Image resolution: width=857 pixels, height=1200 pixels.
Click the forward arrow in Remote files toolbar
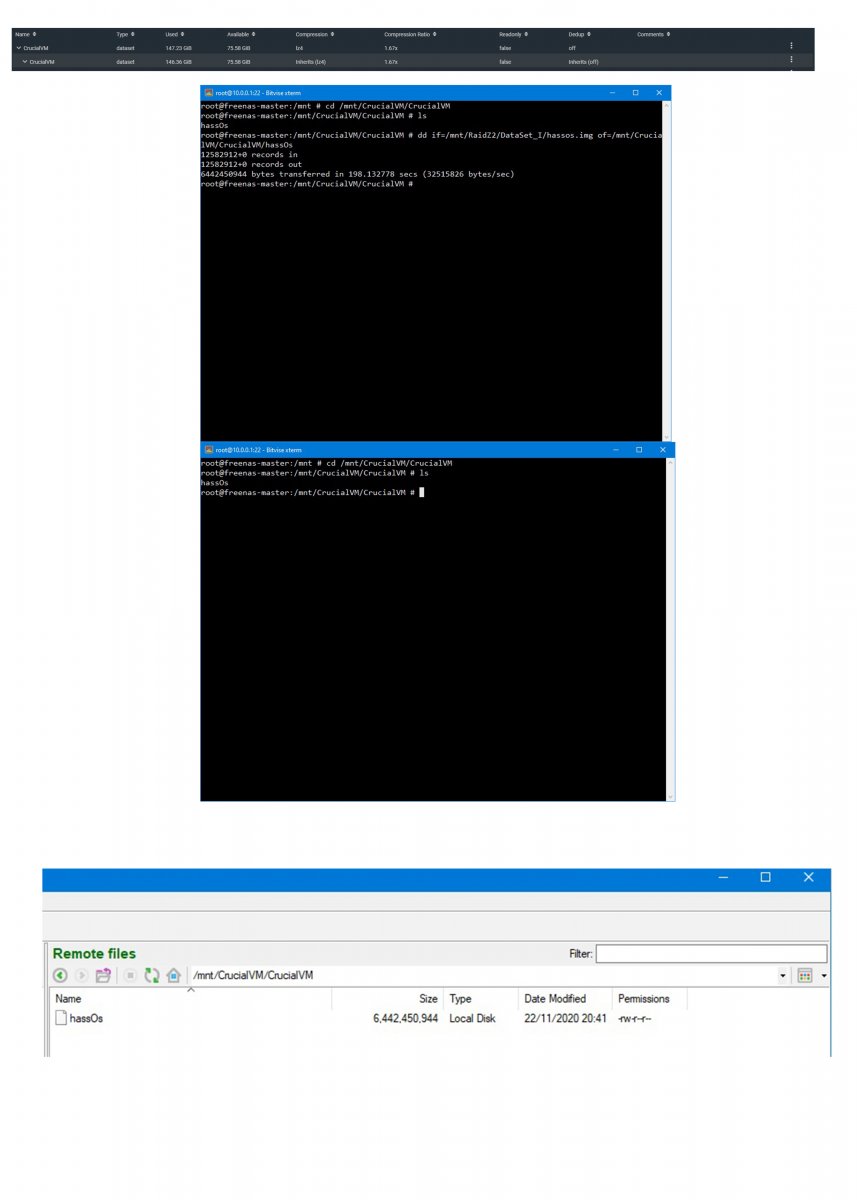(x=82, y=975)
